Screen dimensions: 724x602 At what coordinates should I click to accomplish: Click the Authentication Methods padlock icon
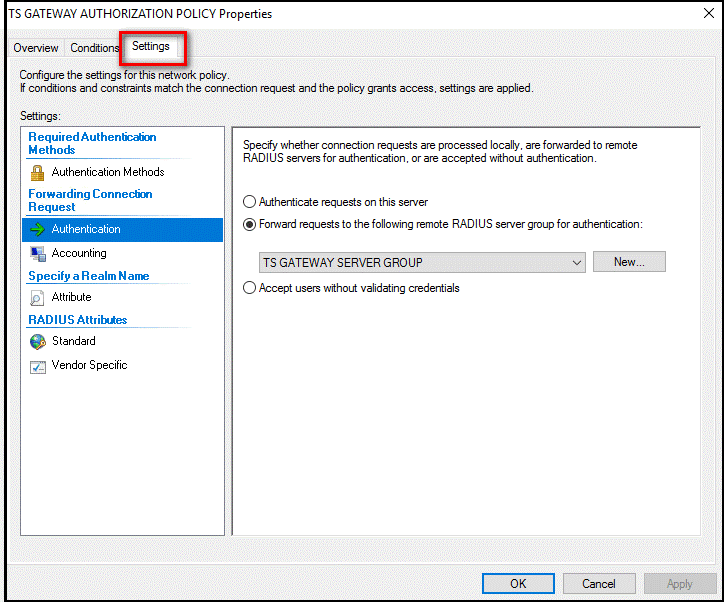37,173
